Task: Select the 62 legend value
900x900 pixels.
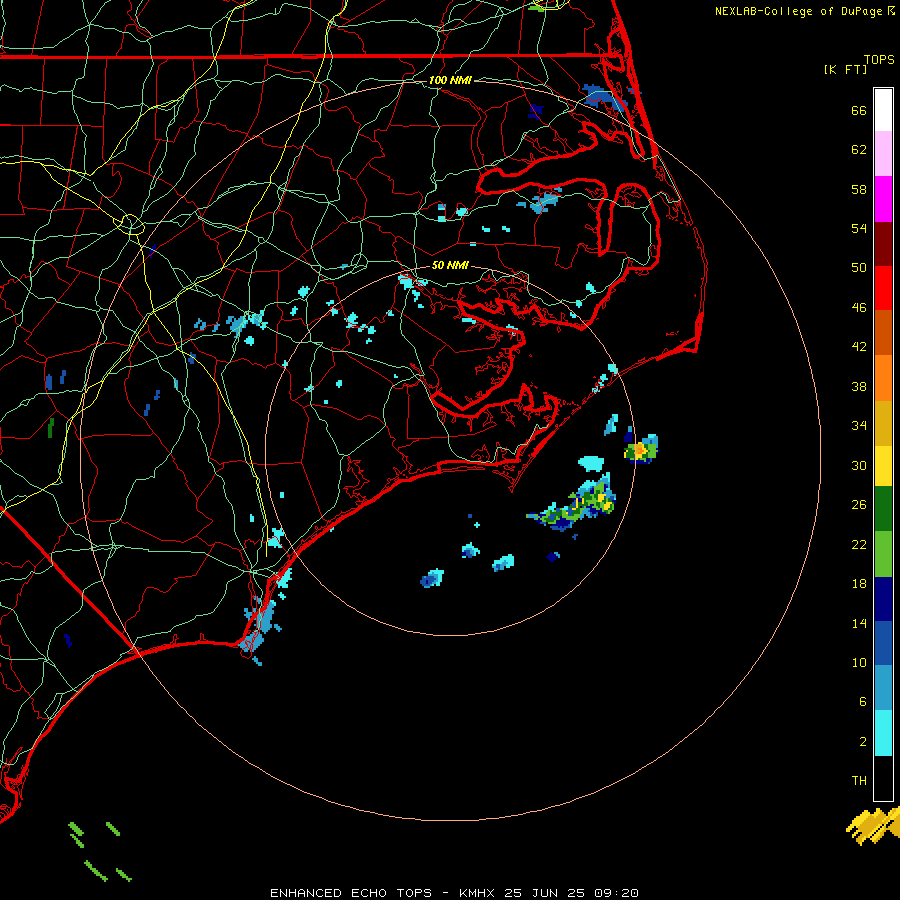Action: click(859, 150)
